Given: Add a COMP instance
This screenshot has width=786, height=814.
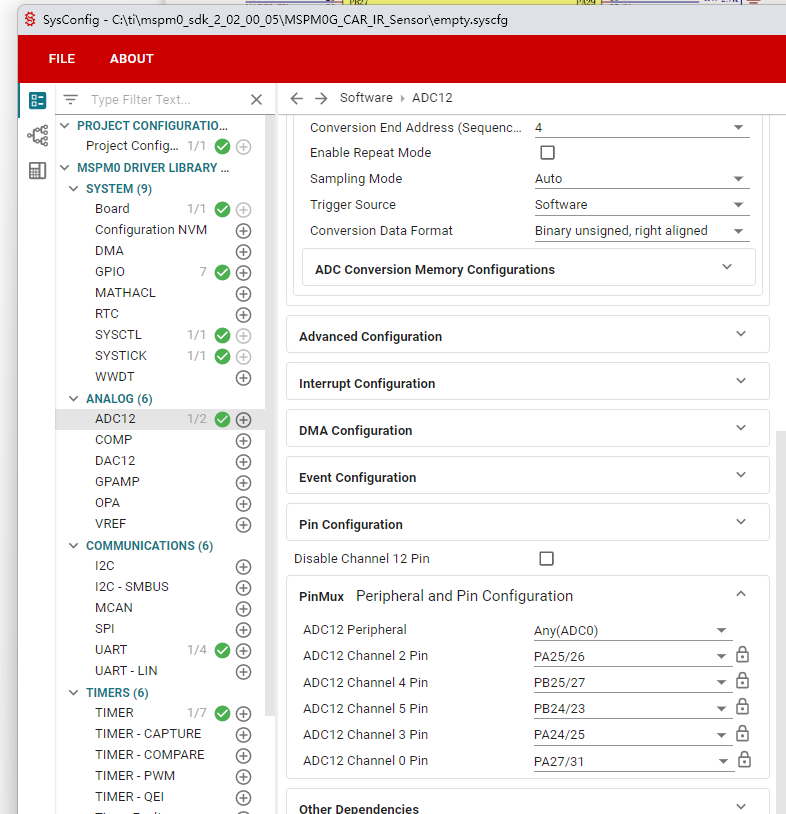Looking at the screenshot, I should coord(243,441).
